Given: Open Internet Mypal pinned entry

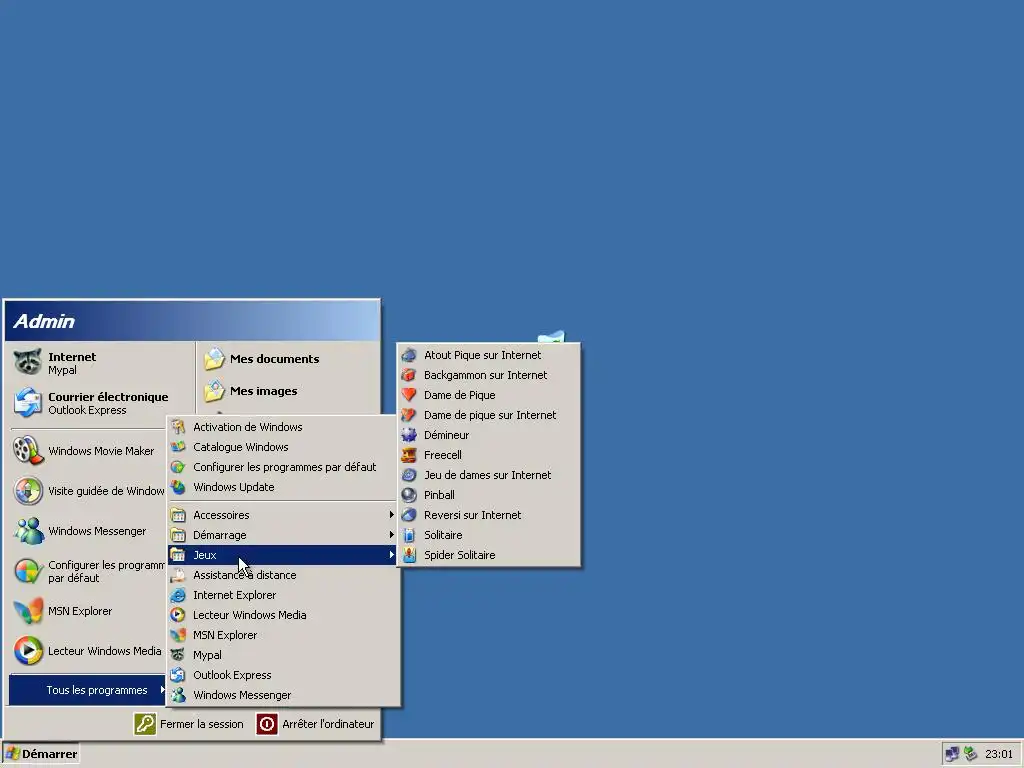Looking at the screenshot, I should (101, 363).
